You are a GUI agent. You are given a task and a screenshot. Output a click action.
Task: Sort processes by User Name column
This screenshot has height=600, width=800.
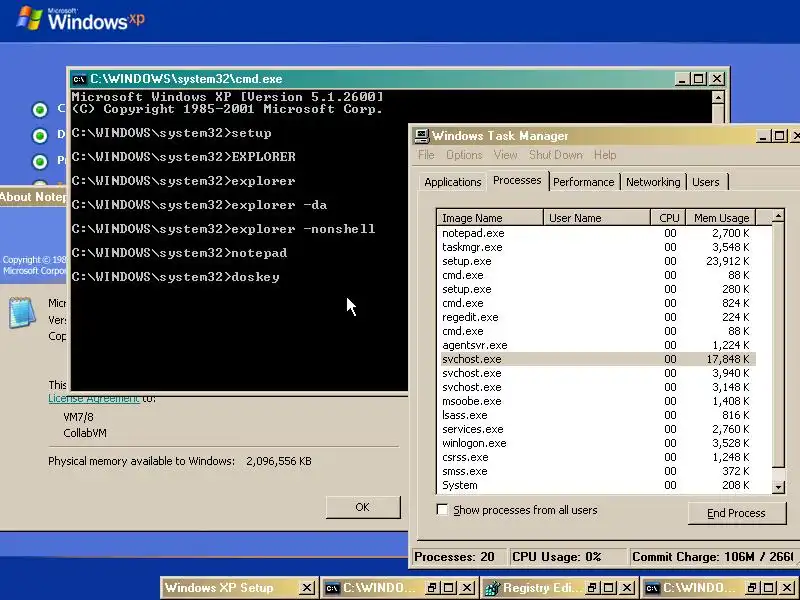[x=596, y=218]
